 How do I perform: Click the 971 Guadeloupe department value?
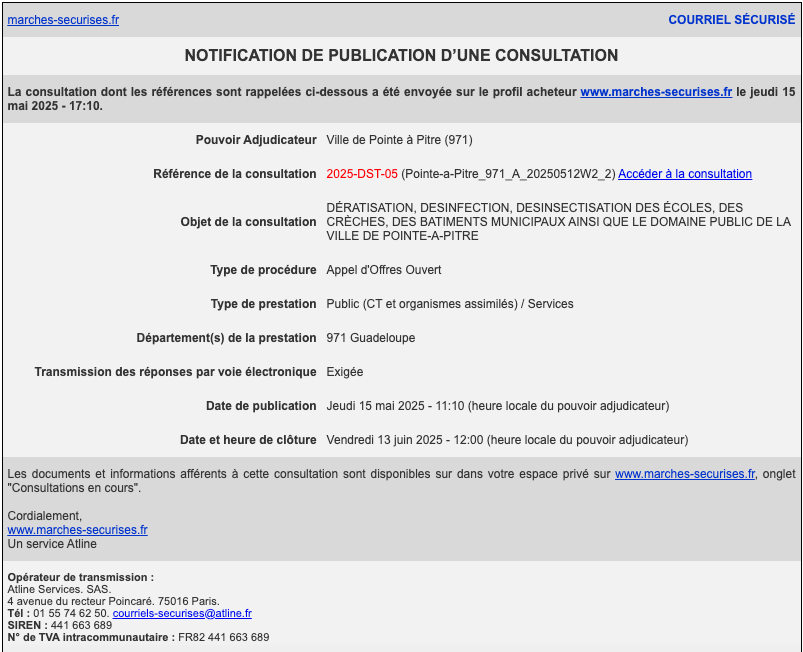point(370,338)
